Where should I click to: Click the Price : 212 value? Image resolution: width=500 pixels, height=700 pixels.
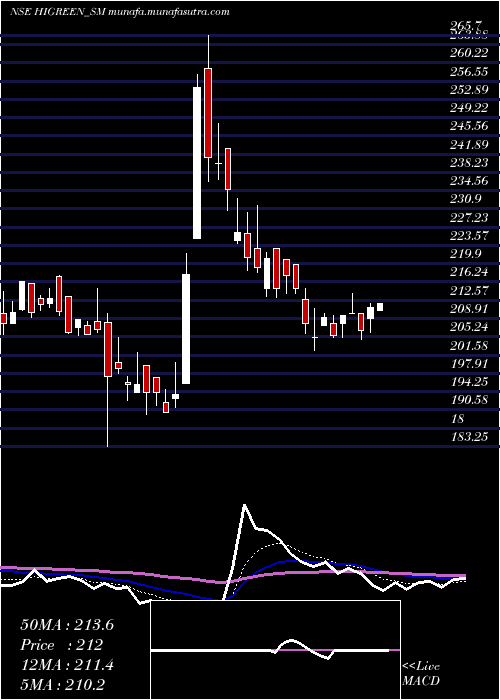pos(62,645)
